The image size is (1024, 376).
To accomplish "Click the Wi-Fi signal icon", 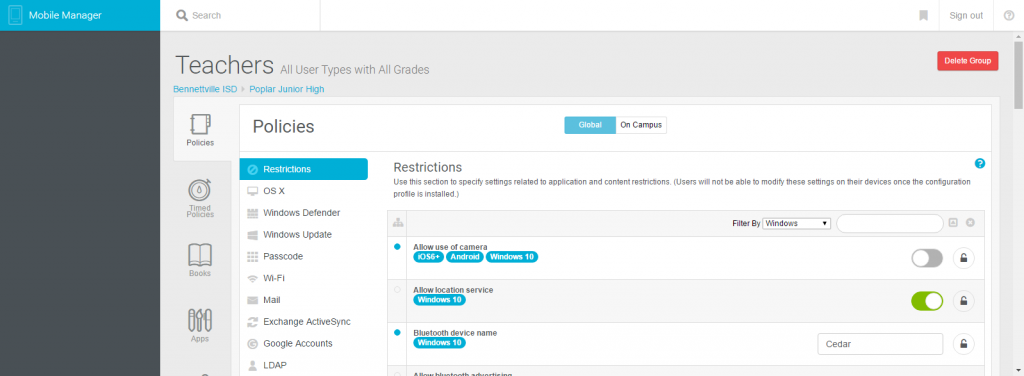I will tap(252, 278).
